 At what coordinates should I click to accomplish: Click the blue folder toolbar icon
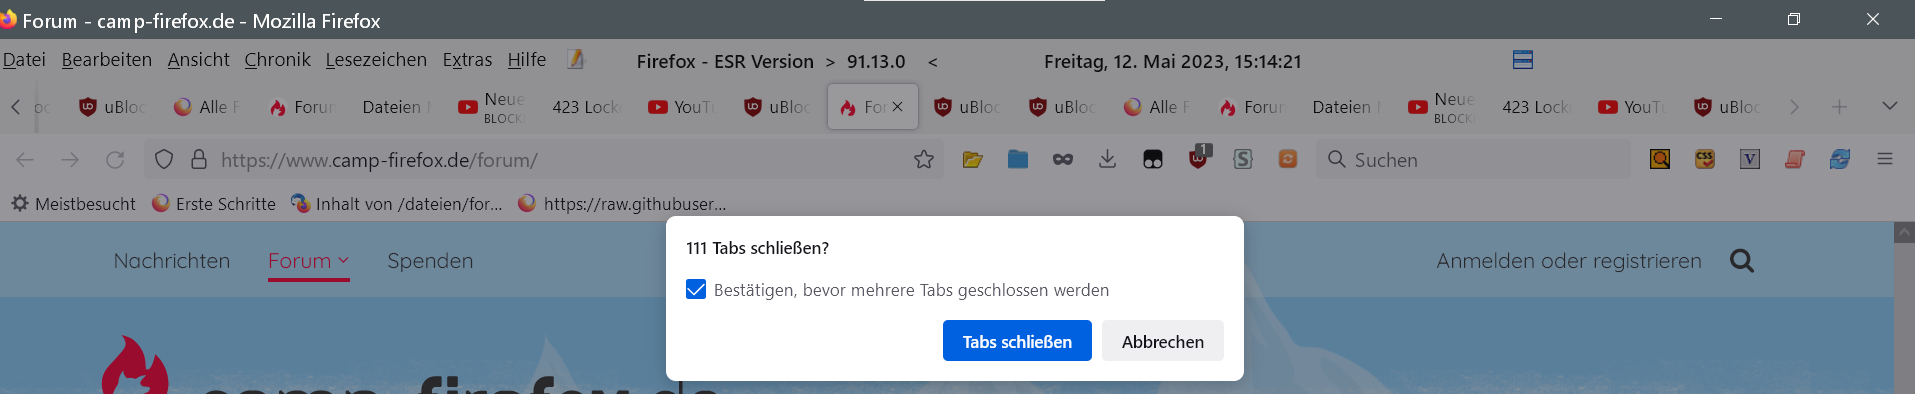pyautogui.click(x=1018, y=159)
